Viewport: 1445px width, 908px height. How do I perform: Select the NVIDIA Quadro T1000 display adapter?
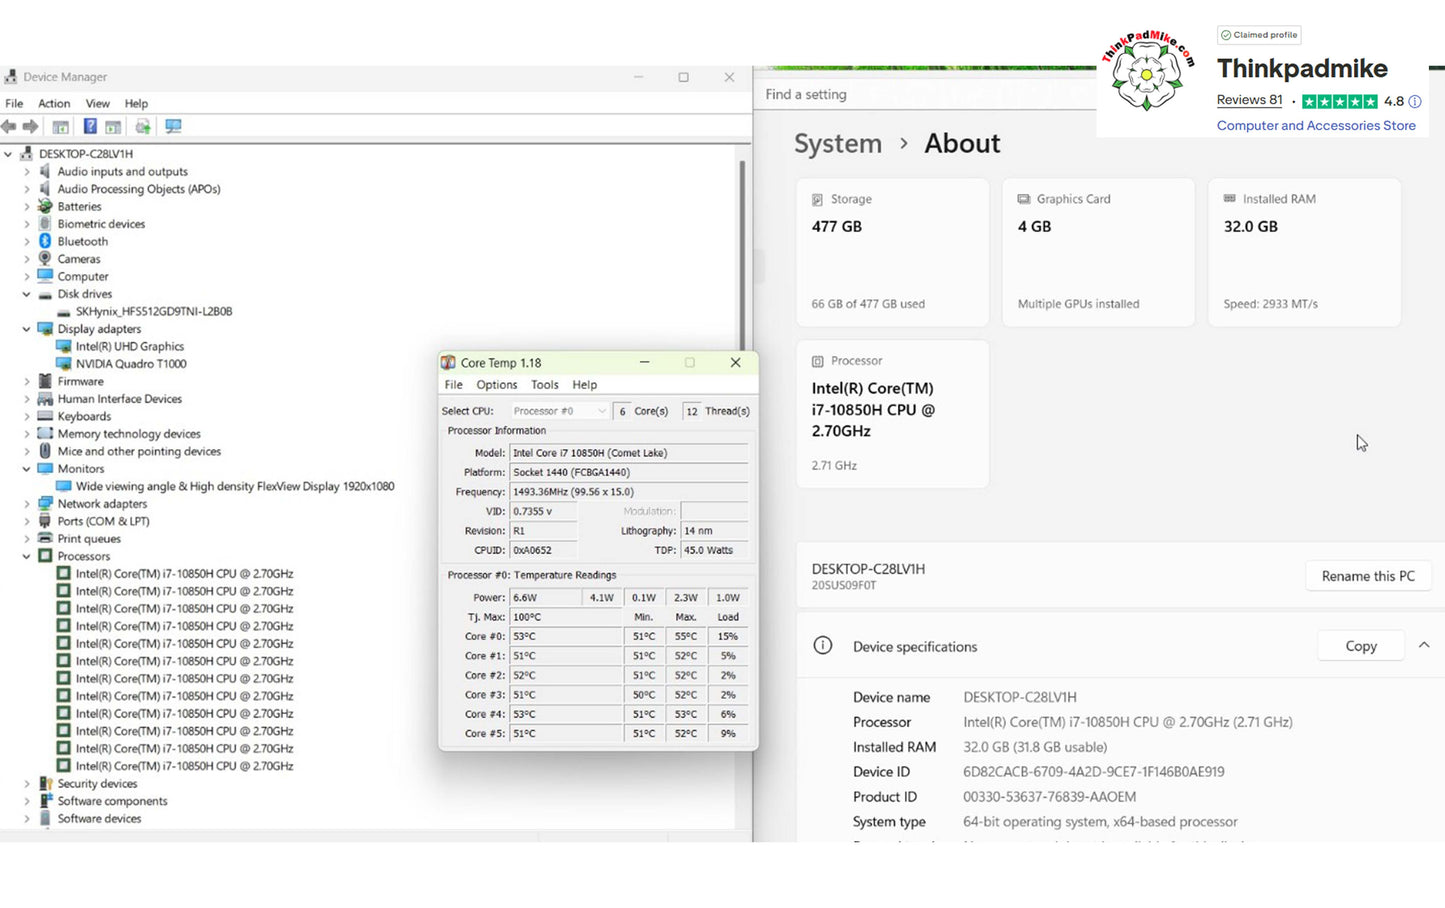click(130, 364)
